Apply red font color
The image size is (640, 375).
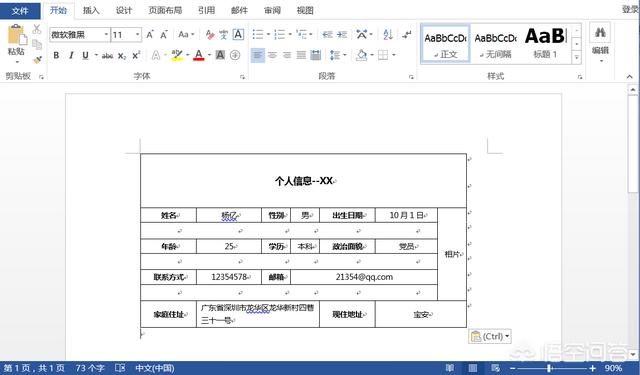pyautogui.click(x=199, y=55)
